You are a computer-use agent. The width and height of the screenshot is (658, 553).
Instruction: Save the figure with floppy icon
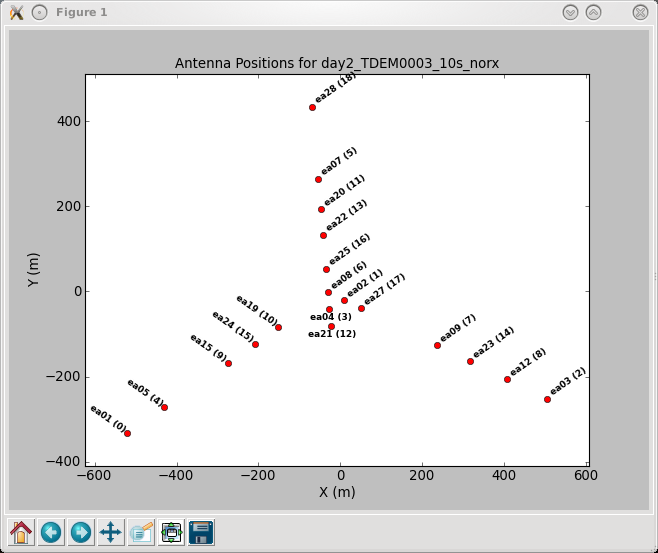(201, 532)
